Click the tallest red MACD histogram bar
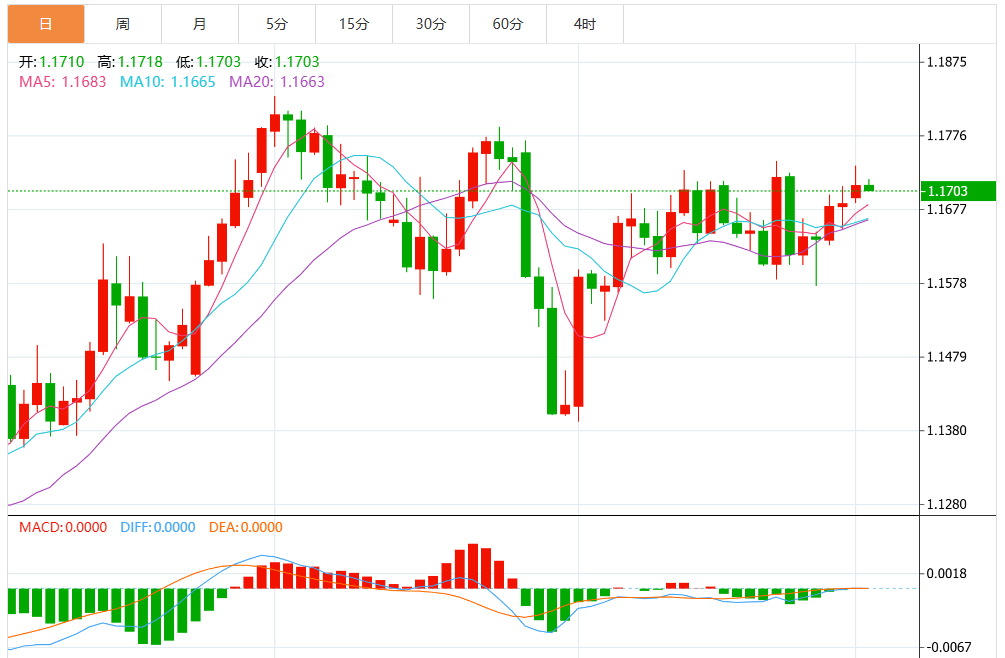This screenshot has height=658, width=1005. (x=473, y=566)
